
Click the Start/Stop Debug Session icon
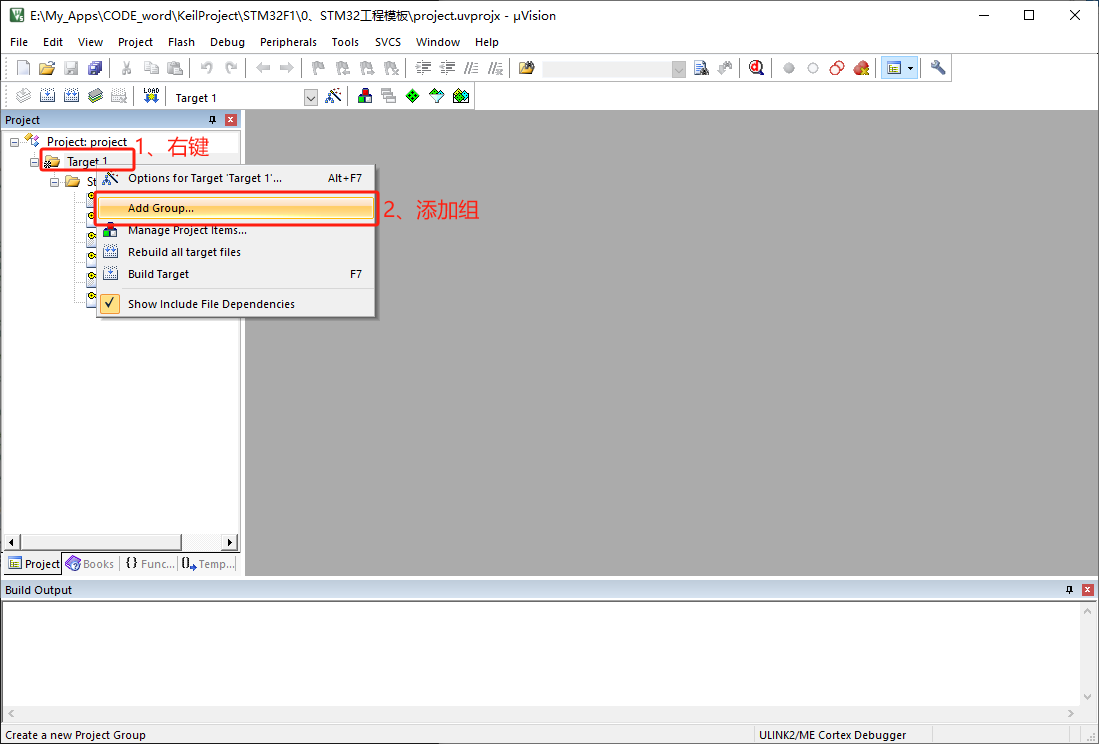point(756,68)
